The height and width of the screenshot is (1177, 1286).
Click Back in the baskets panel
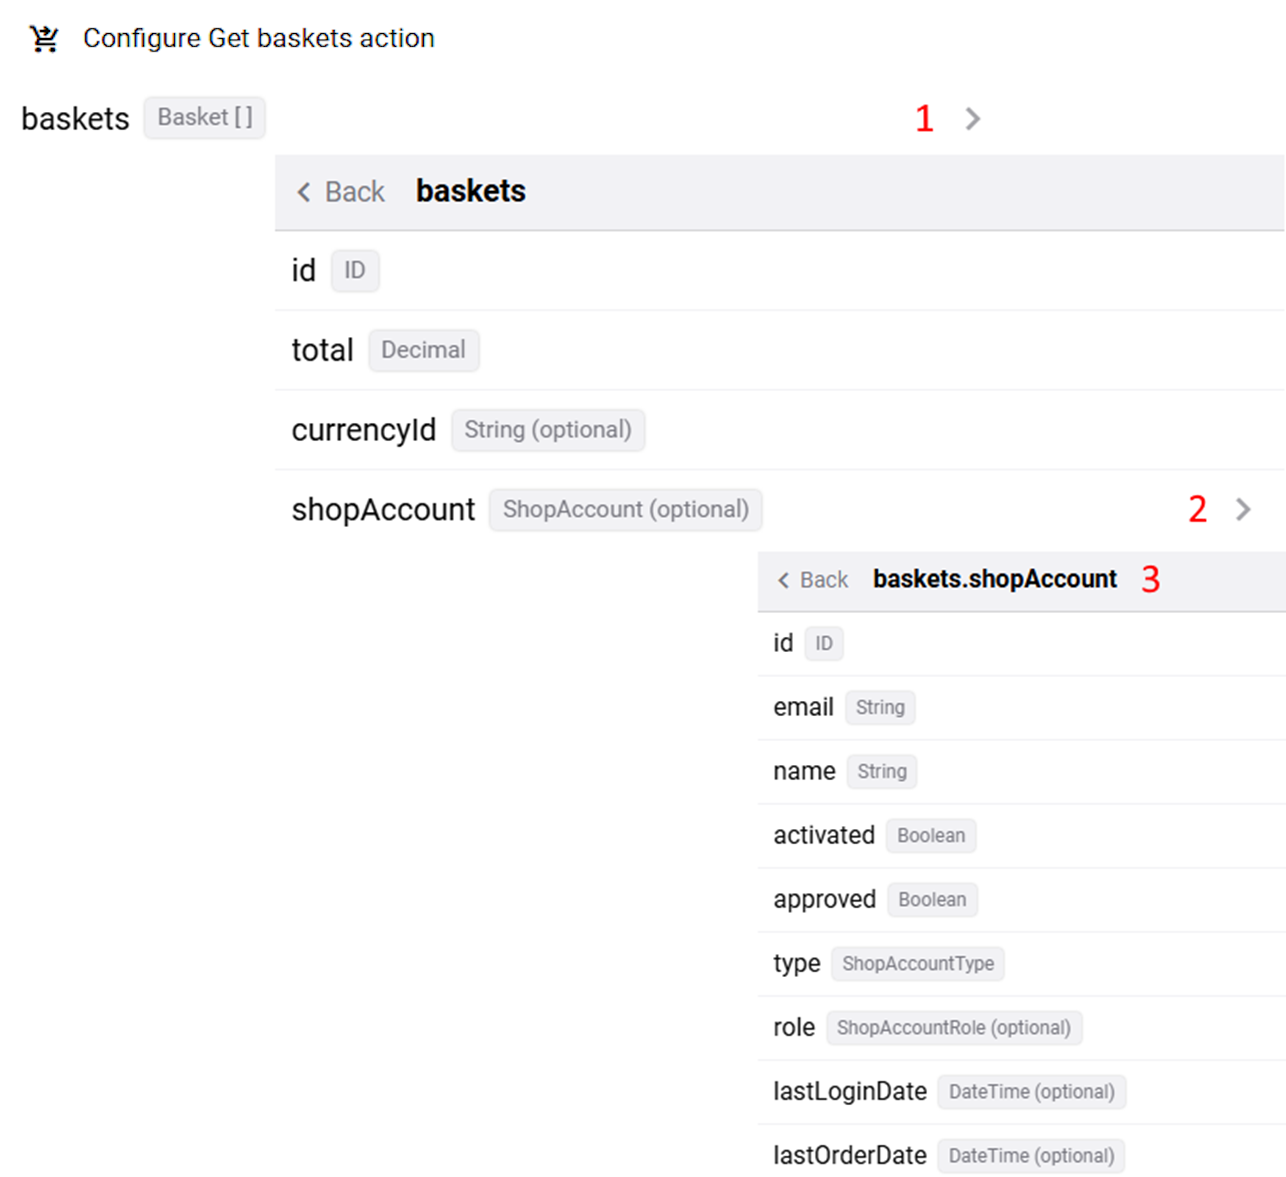pos(341,192)
